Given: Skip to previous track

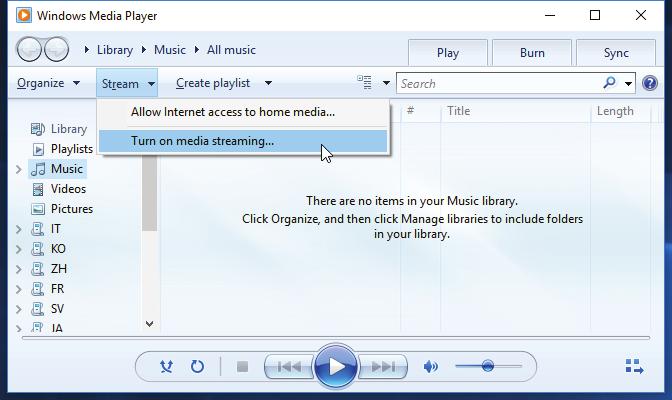Looking at the screenshot, I should click(x=289, y=367).
